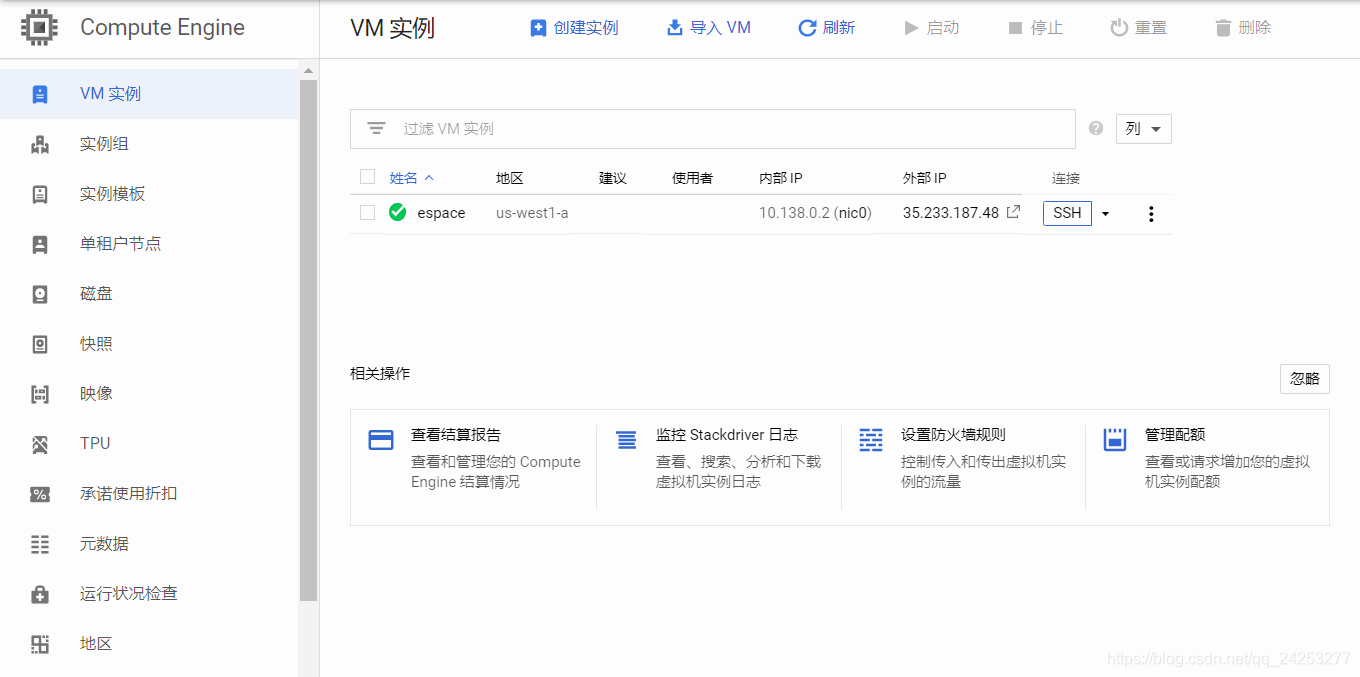Screen dimensions: 1360x677
Task: Click the 运行状况检查 health check icon
Action: [40, 594]
